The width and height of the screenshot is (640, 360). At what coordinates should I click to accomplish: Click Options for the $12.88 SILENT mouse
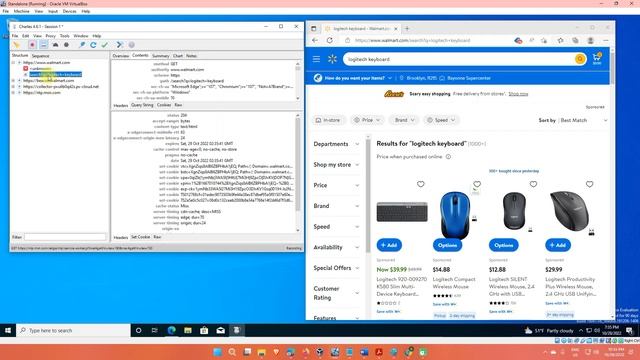click(x=504, y=245)
